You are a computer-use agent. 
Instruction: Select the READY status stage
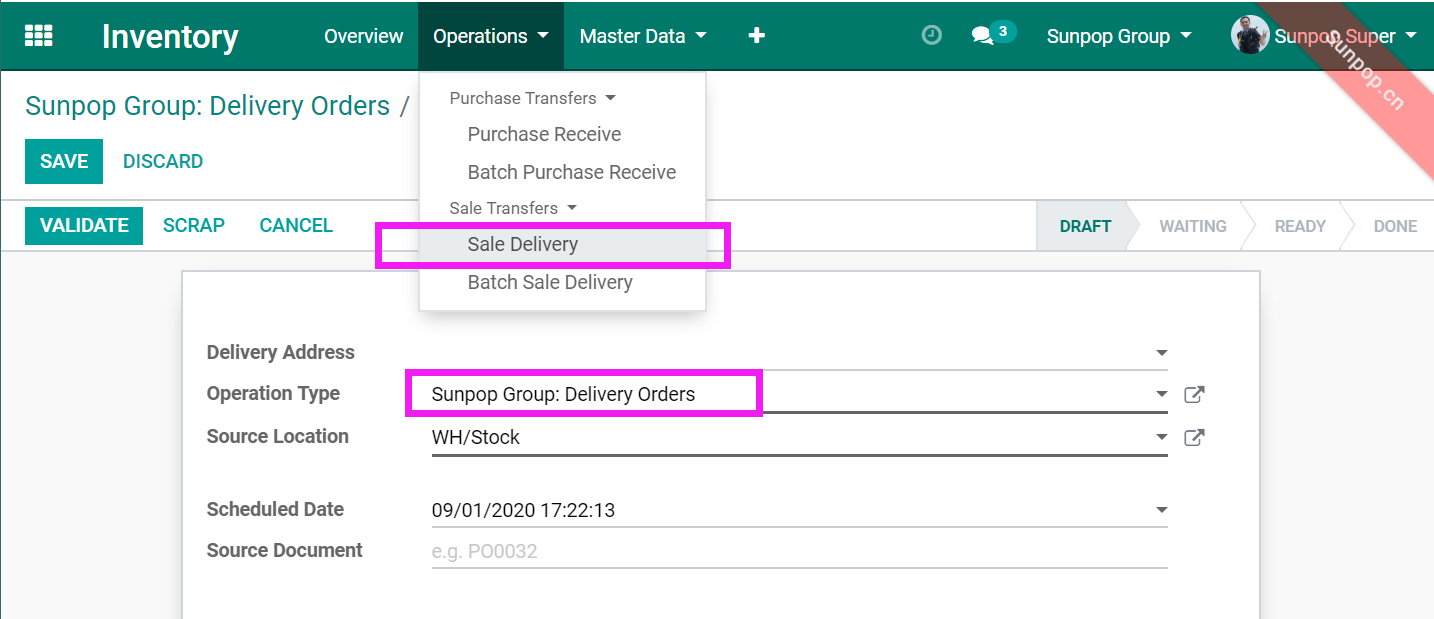tap(1300, 226)
